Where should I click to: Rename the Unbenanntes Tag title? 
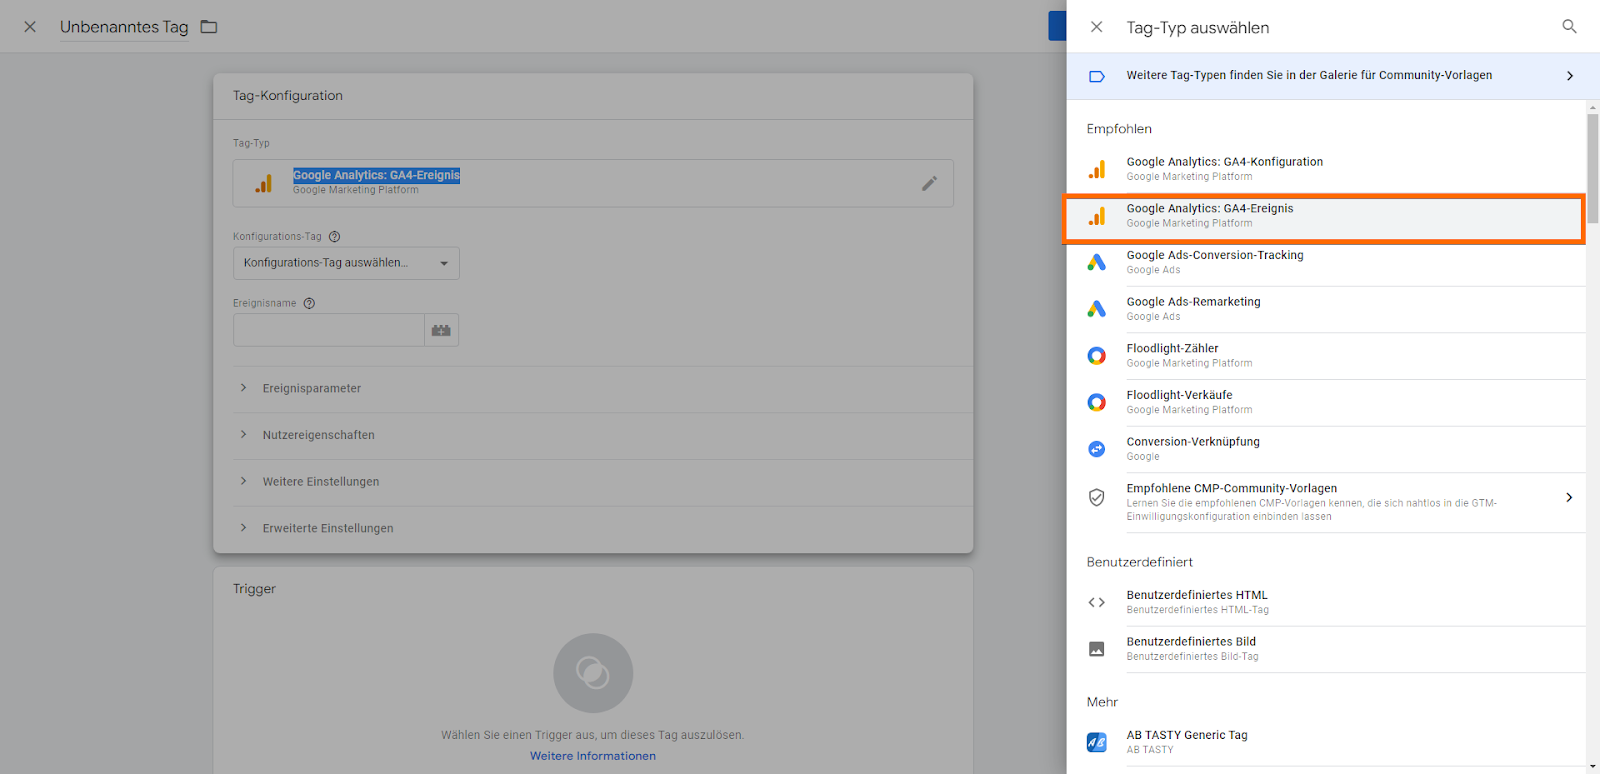tap(124, 27)
